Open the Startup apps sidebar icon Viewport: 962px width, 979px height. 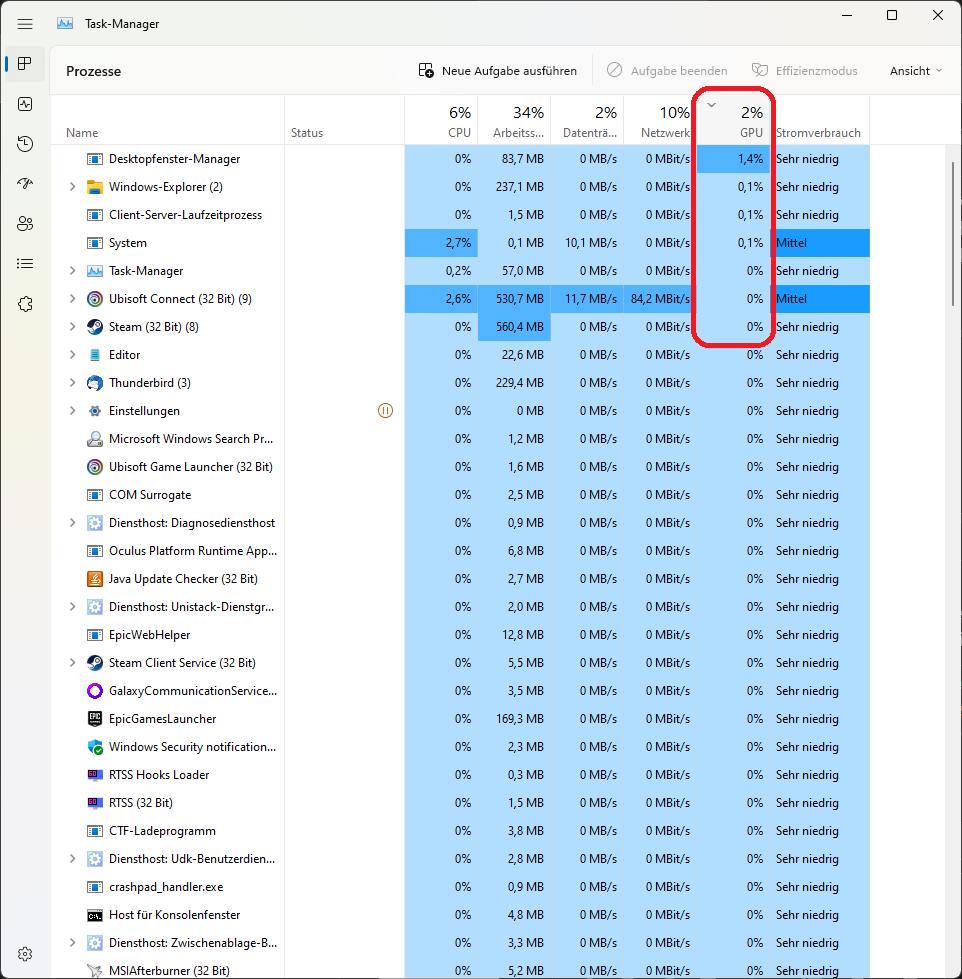[25, 184]
